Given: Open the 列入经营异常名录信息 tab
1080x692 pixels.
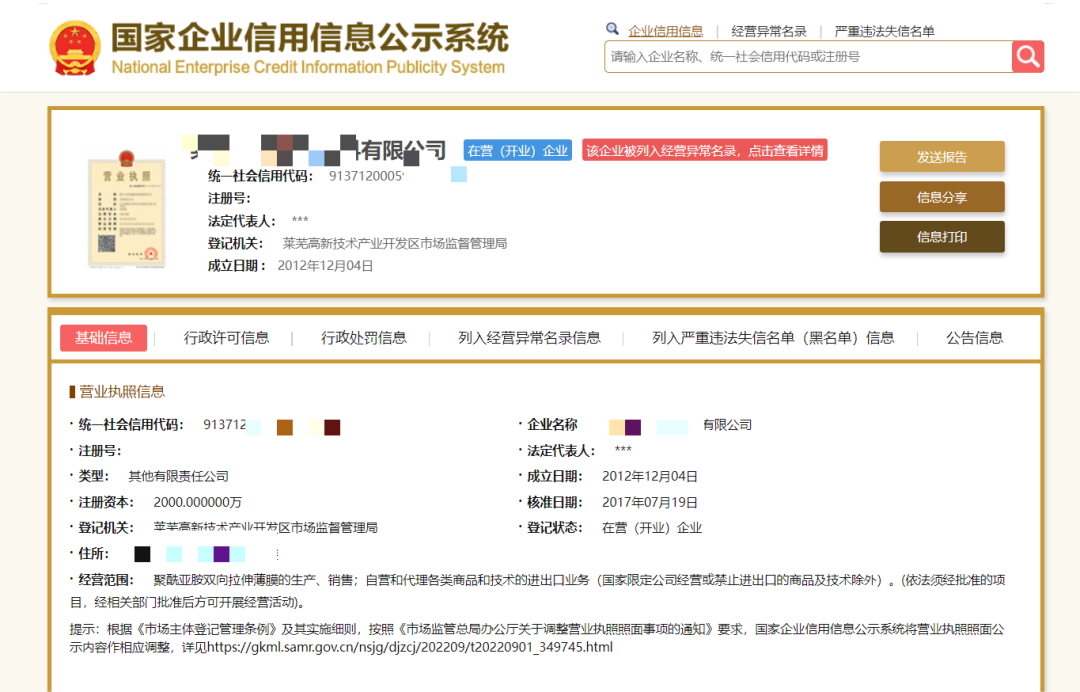Looking at the screenshot, I should pos(529,338).
